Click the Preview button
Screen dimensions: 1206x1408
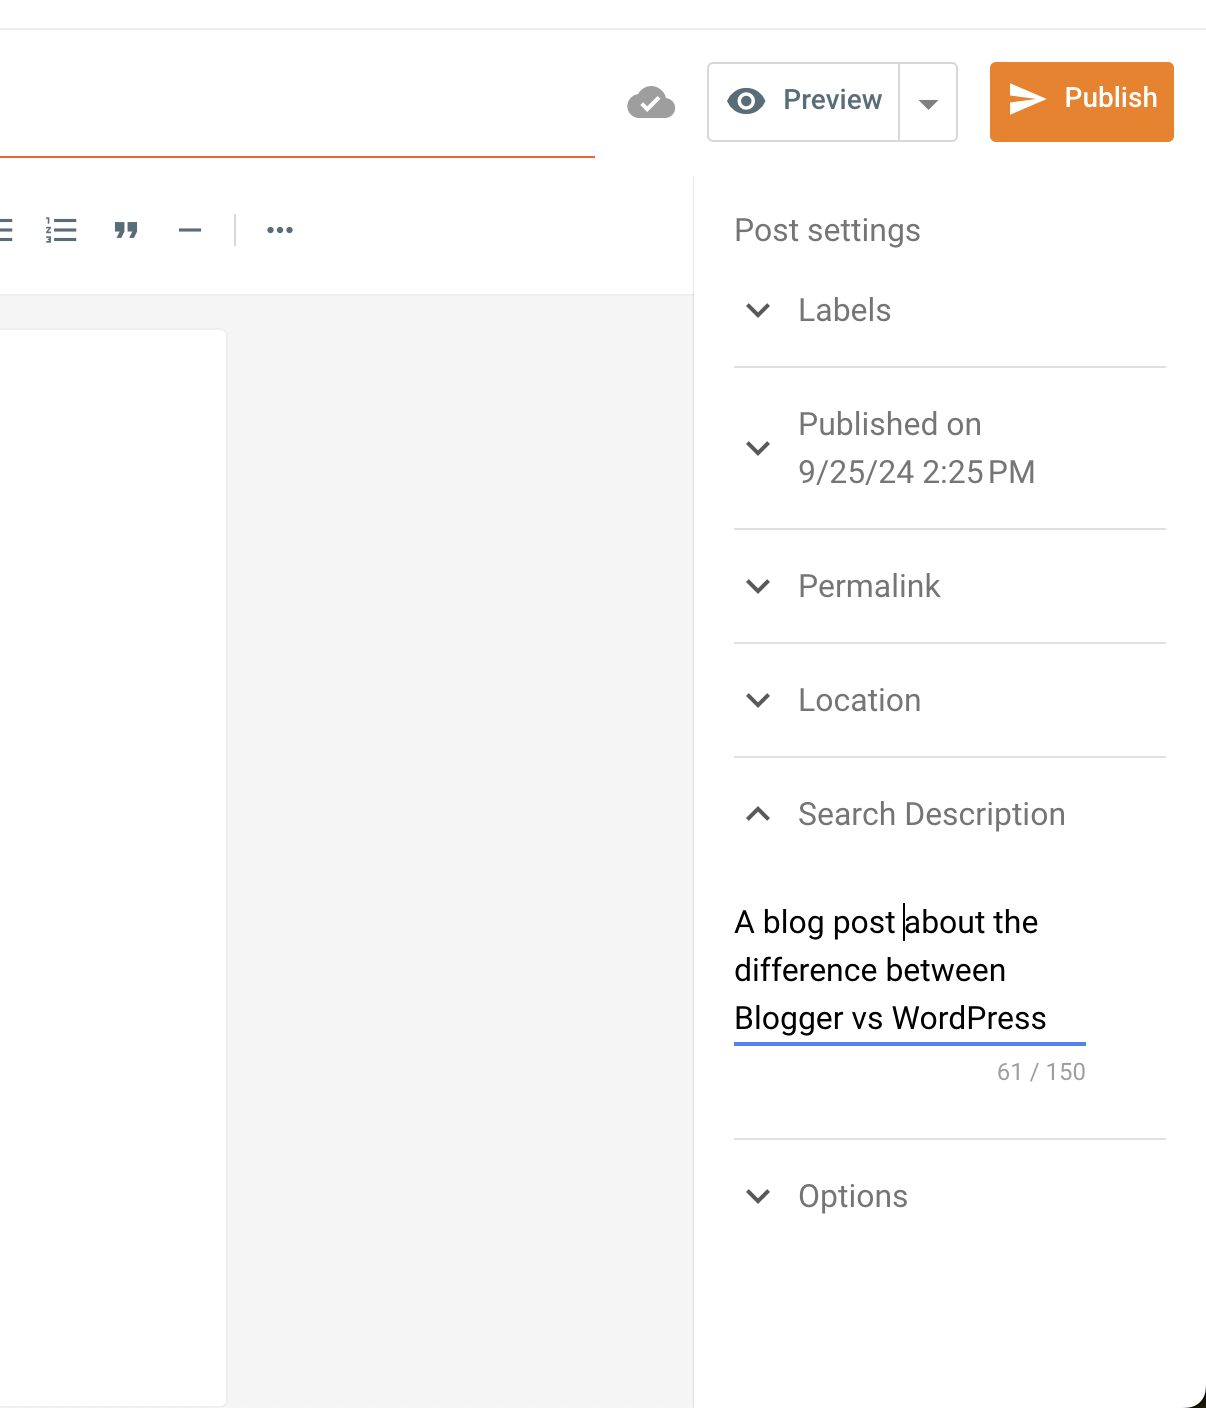[x=804, y=101]
